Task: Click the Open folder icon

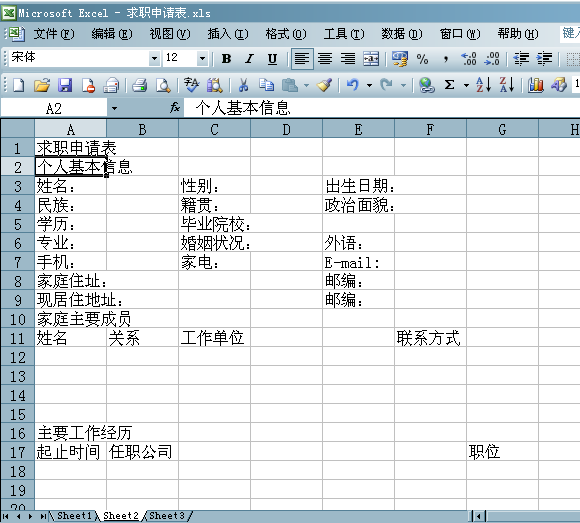Action: click(x=42, y=85)
